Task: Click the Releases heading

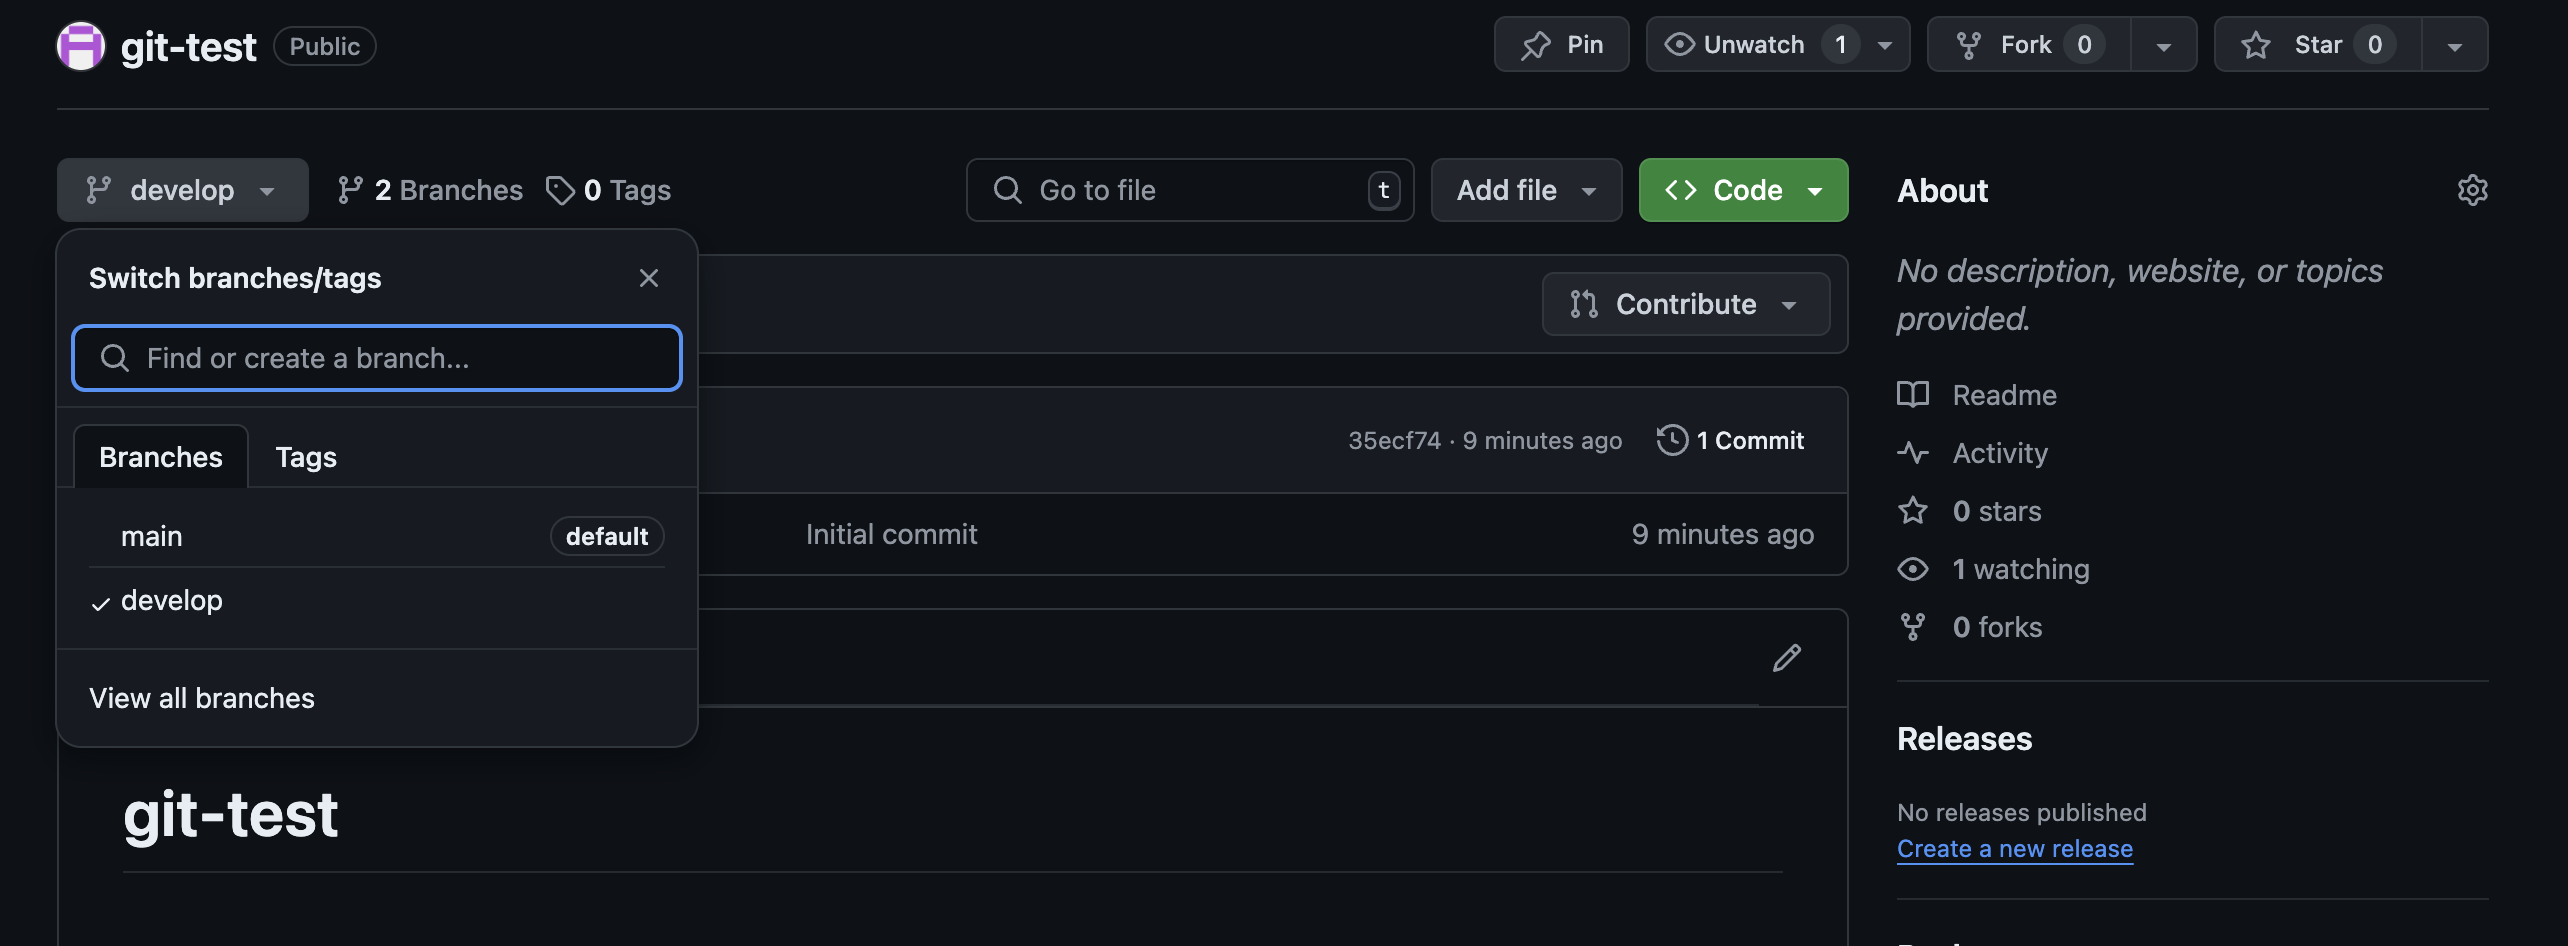Action: click(1965, 739)
